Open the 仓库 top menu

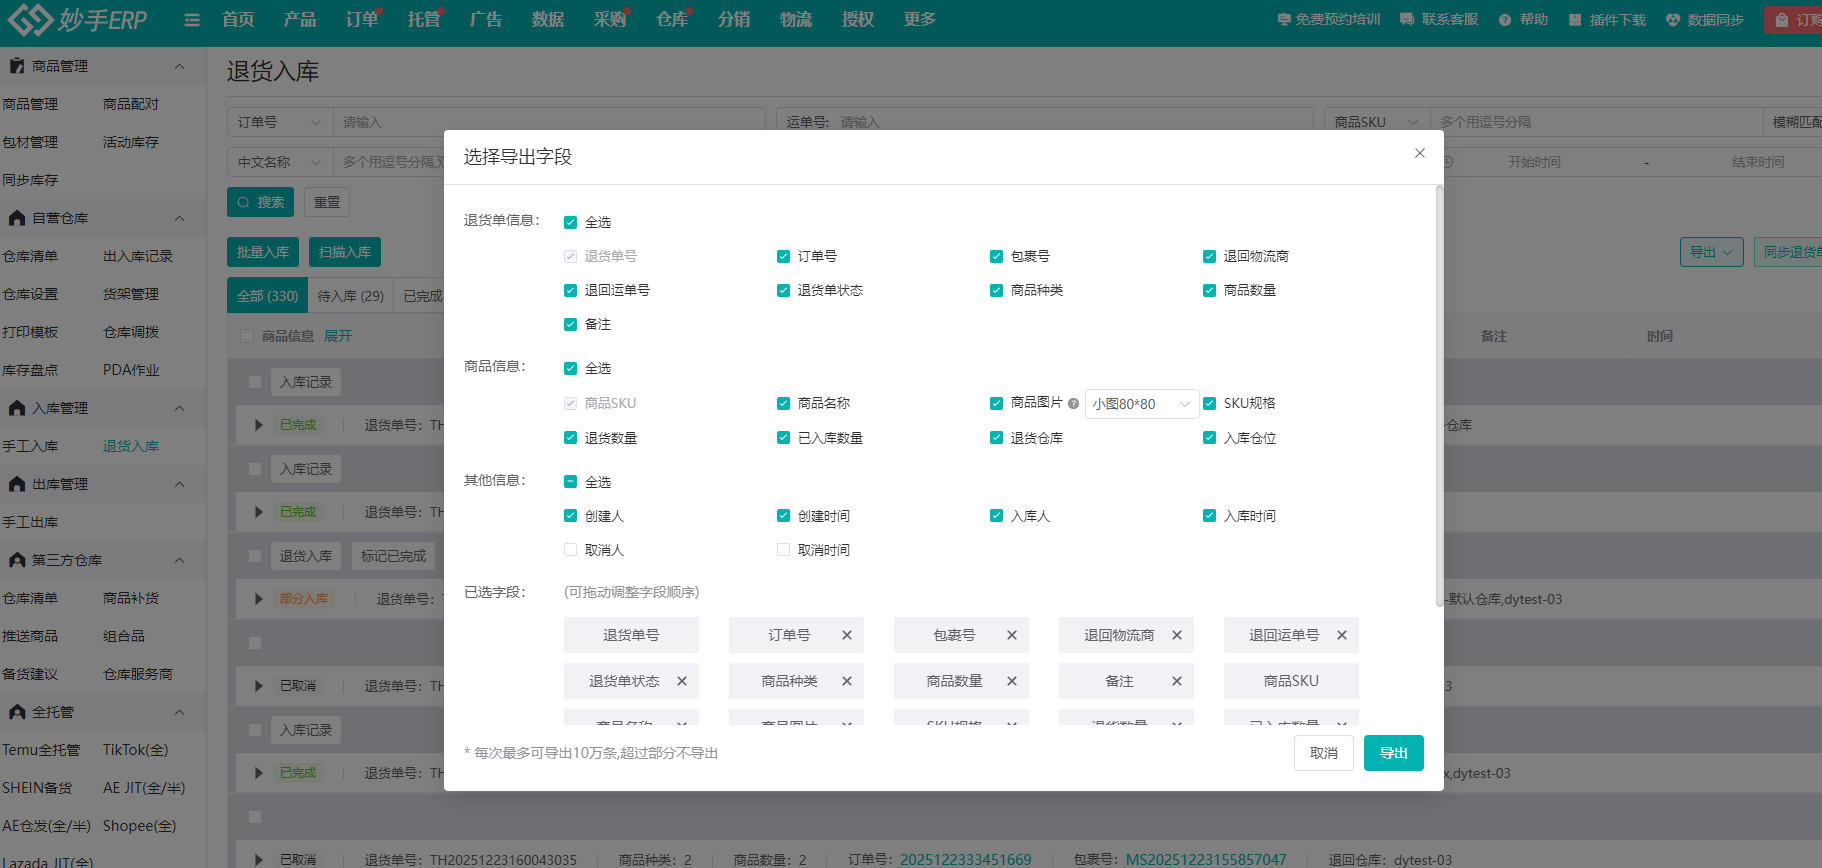(671, 20)
